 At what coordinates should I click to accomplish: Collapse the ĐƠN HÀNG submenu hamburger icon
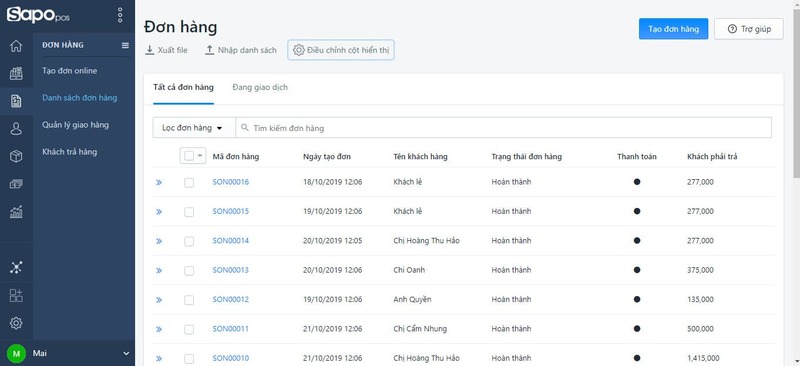(x=125, y=45)
